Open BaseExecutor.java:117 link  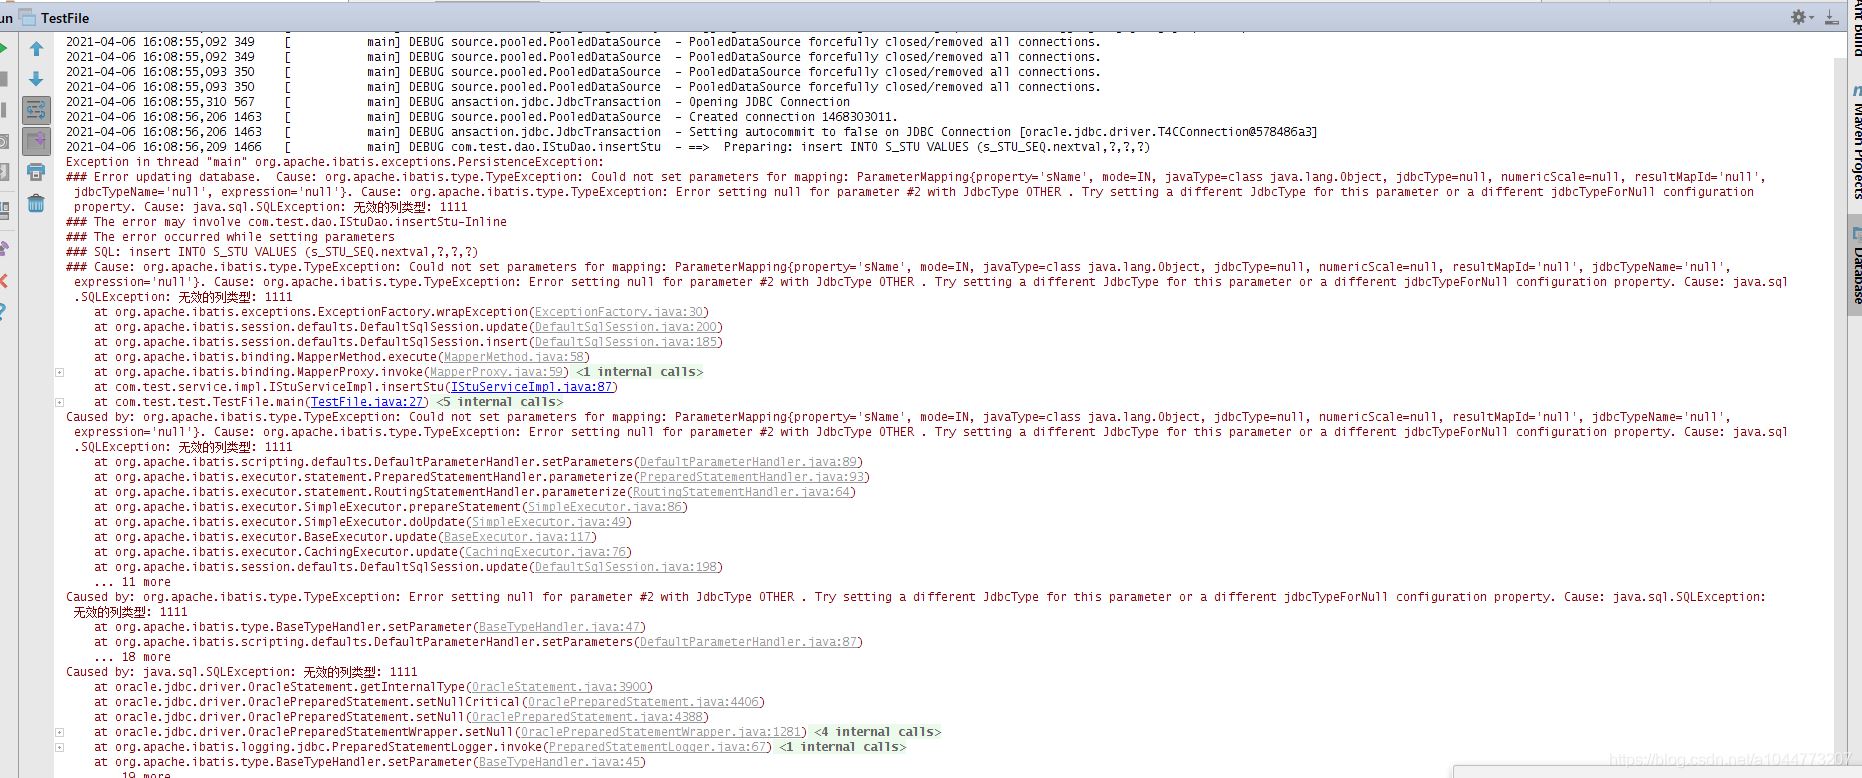point(518,537)
